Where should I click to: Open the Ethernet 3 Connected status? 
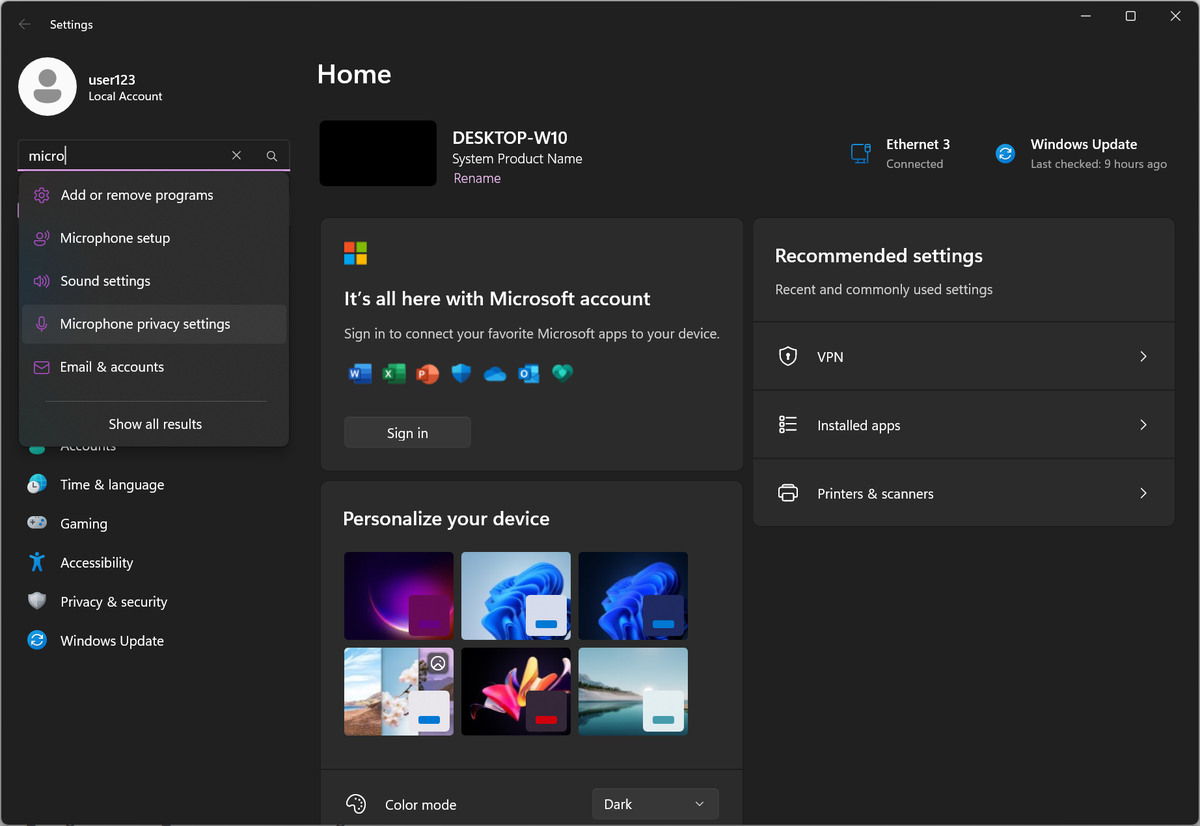[900, 153]
